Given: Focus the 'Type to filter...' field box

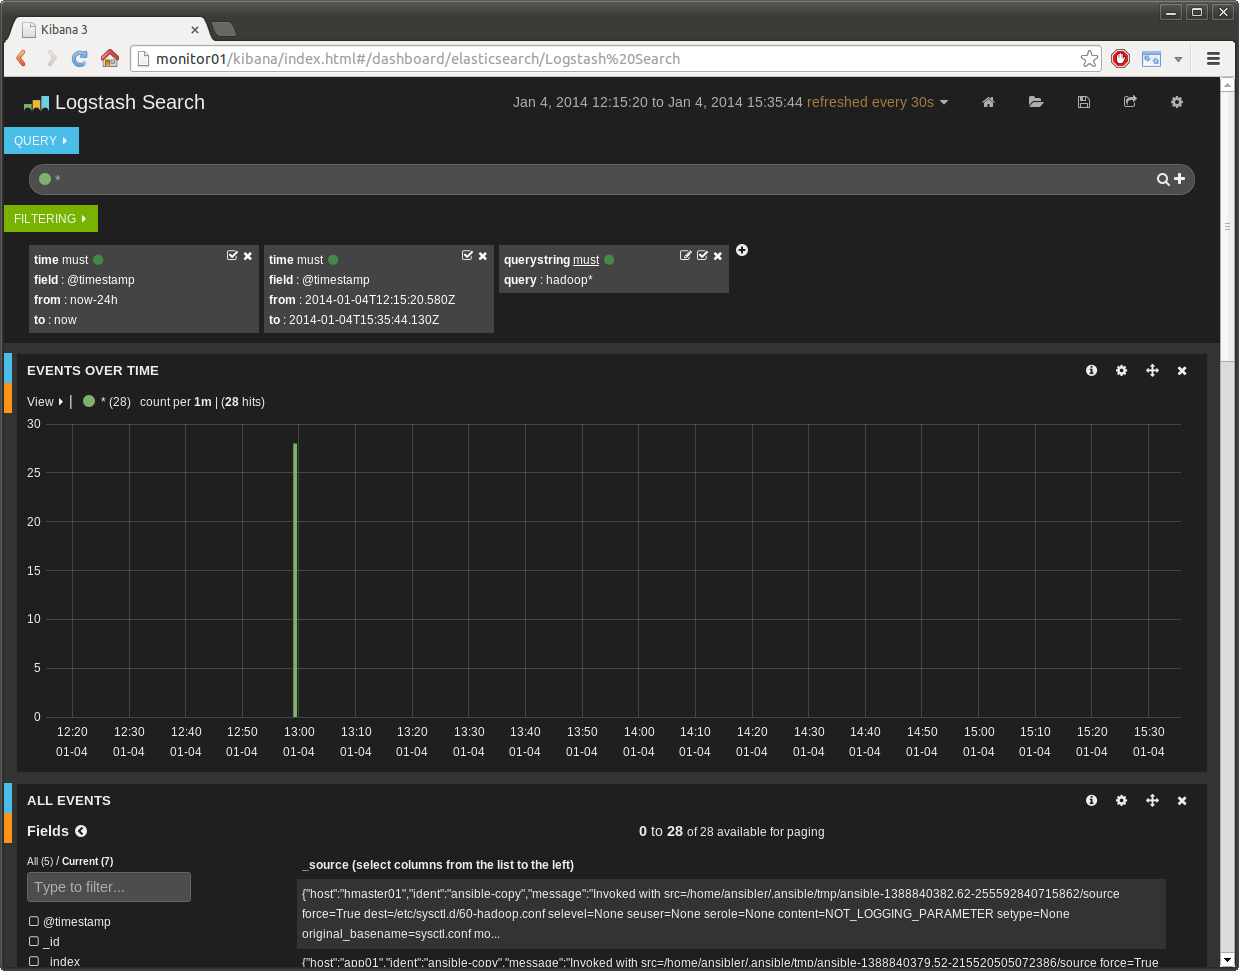Looking at the screenshot, I should pyautogui.click(x=109, y=887).
